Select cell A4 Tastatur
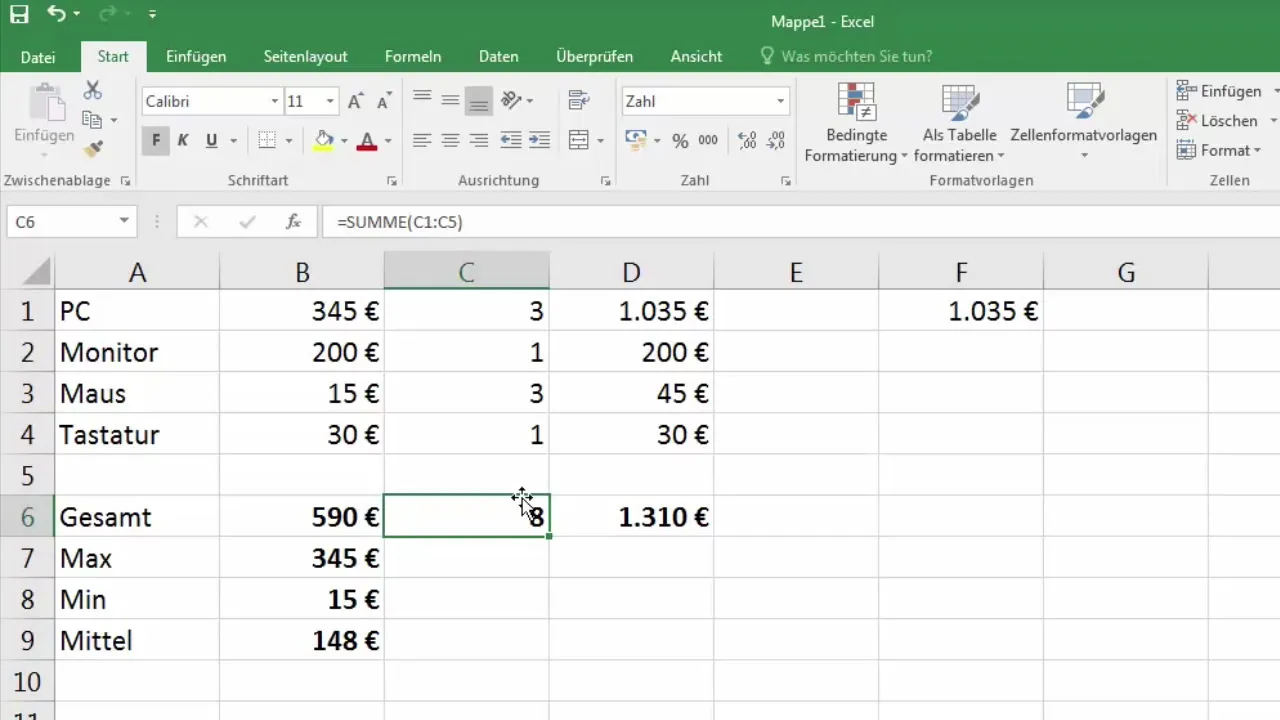The width and height of the screenshot is (1280, 720). 137,435
